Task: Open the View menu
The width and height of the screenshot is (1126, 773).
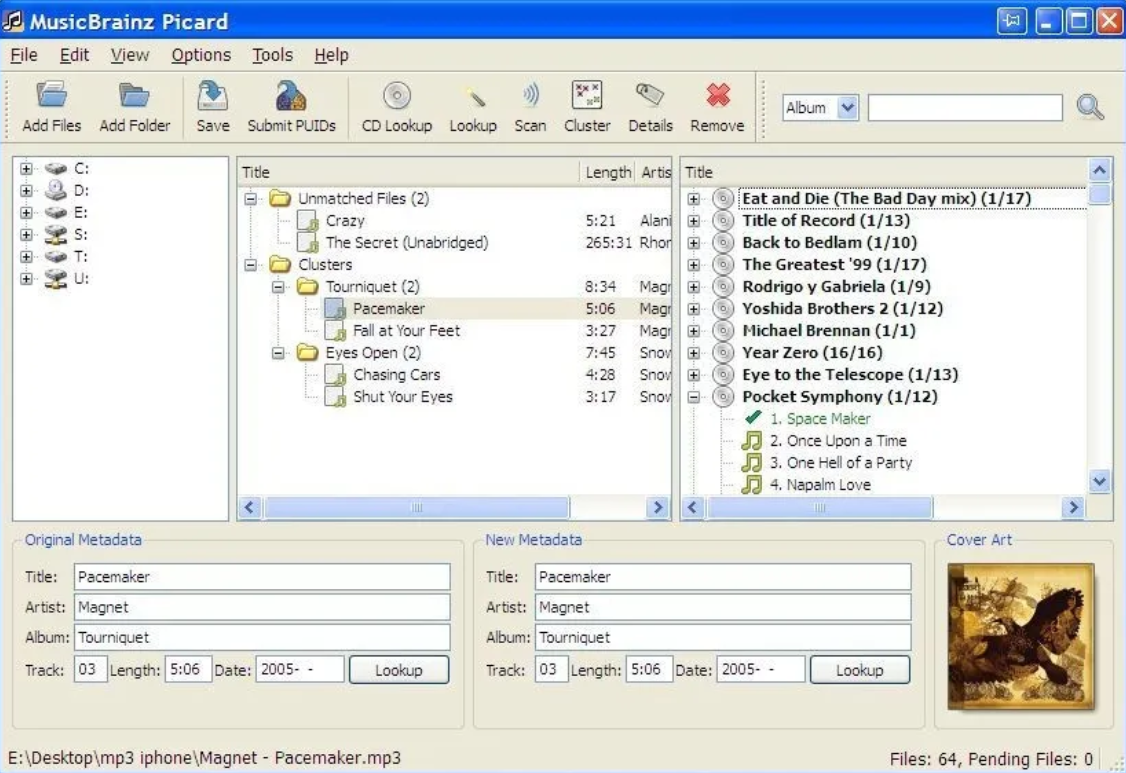Action: 129,55
